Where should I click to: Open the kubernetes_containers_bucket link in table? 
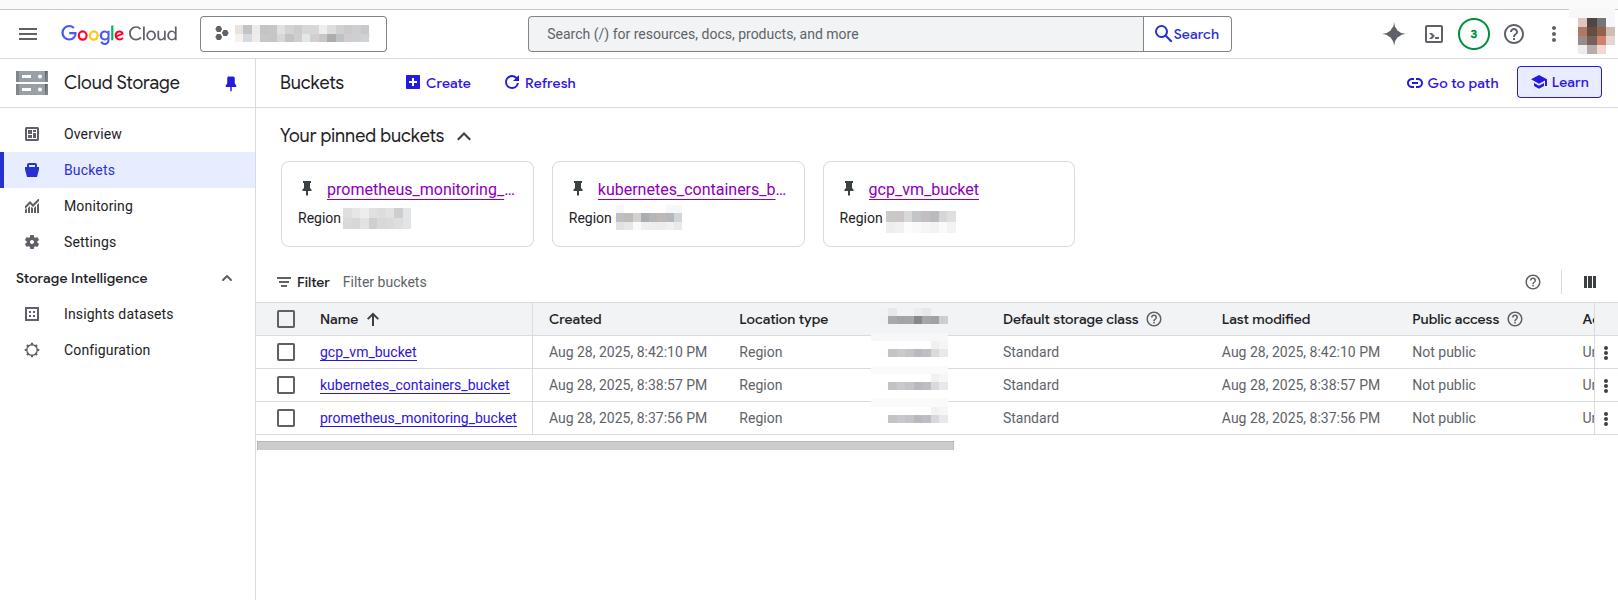[414, 385]
